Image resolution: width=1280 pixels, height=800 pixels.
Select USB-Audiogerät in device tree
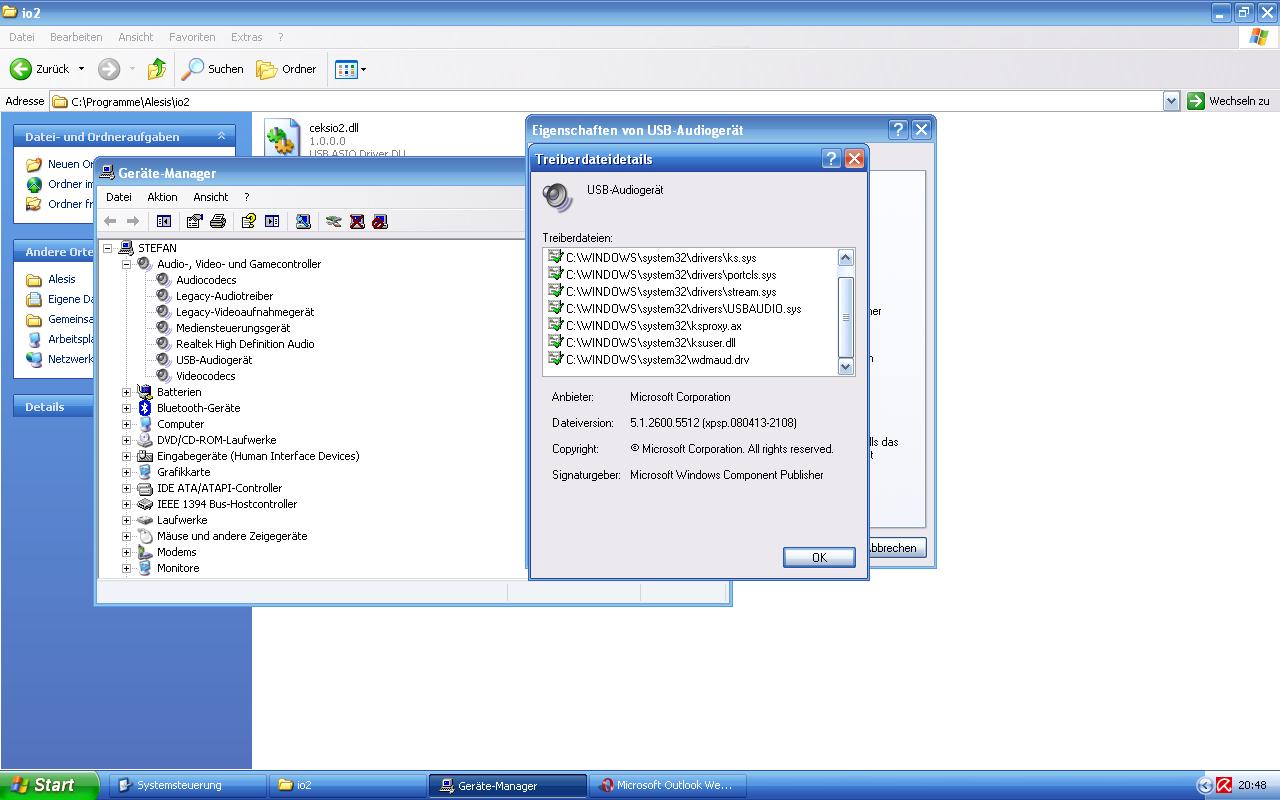(214, 360)
